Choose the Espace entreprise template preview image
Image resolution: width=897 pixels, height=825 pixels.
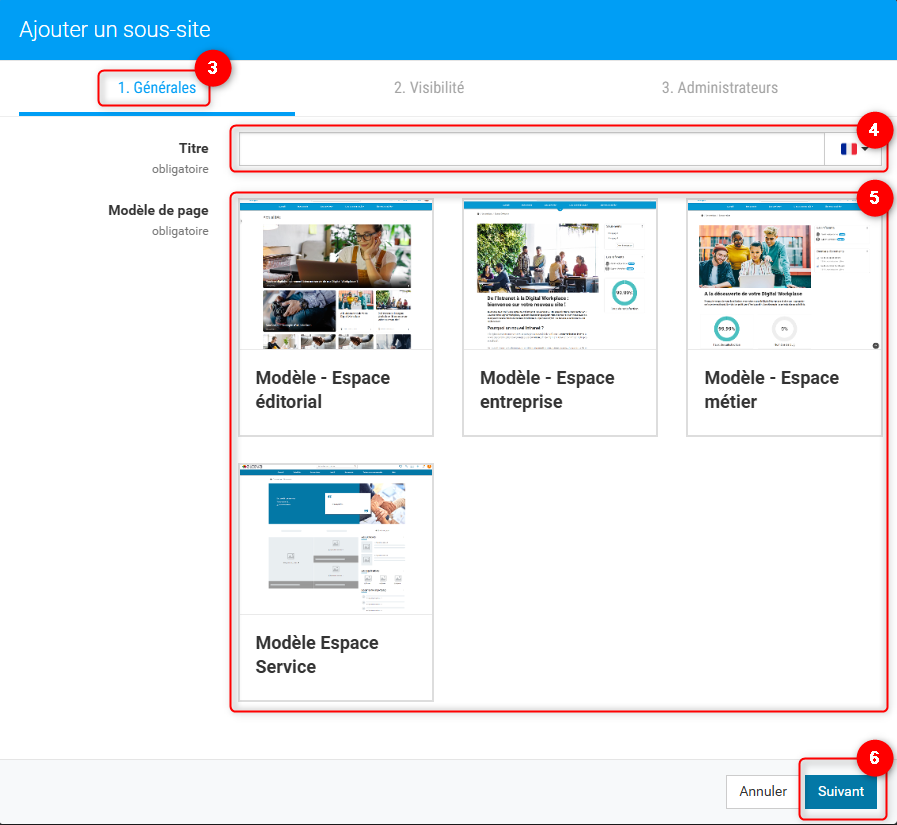[560, 275]
